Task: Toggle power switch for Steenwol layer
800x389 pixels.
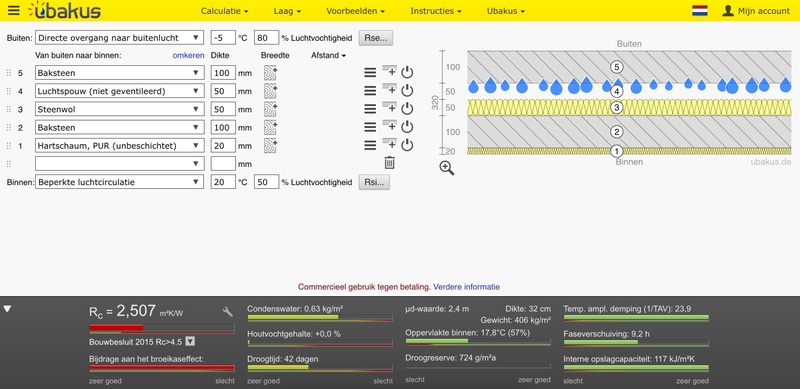Action: click(x=407, y=109)
